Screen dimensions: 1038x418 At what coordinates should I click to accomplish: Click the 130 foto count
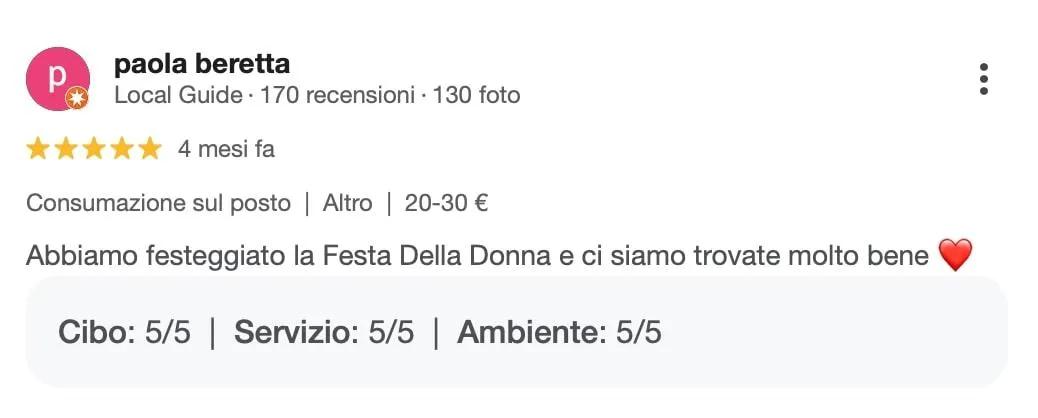(x=477, y=95)
